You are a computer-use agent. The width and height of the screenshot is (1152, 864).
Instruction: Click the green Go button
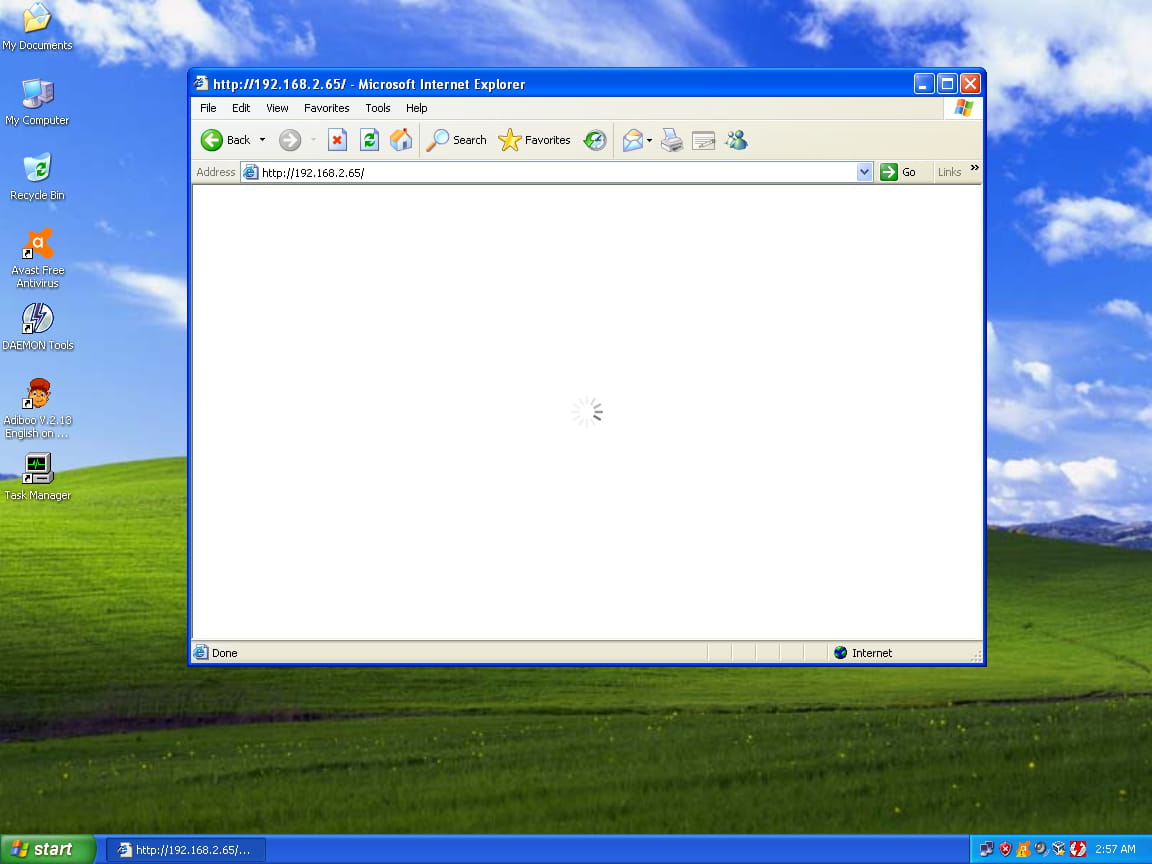pyautogui.click(x=898, y=172)
